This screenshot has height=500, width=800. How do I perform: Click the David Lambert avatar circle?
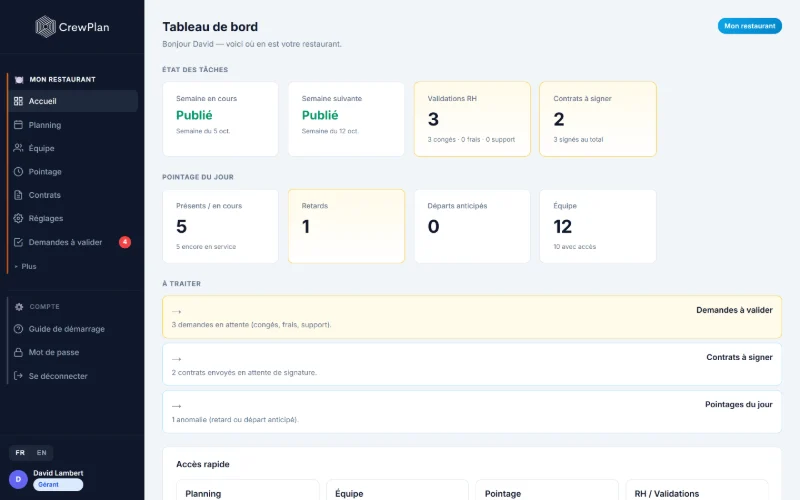point(18,479)
